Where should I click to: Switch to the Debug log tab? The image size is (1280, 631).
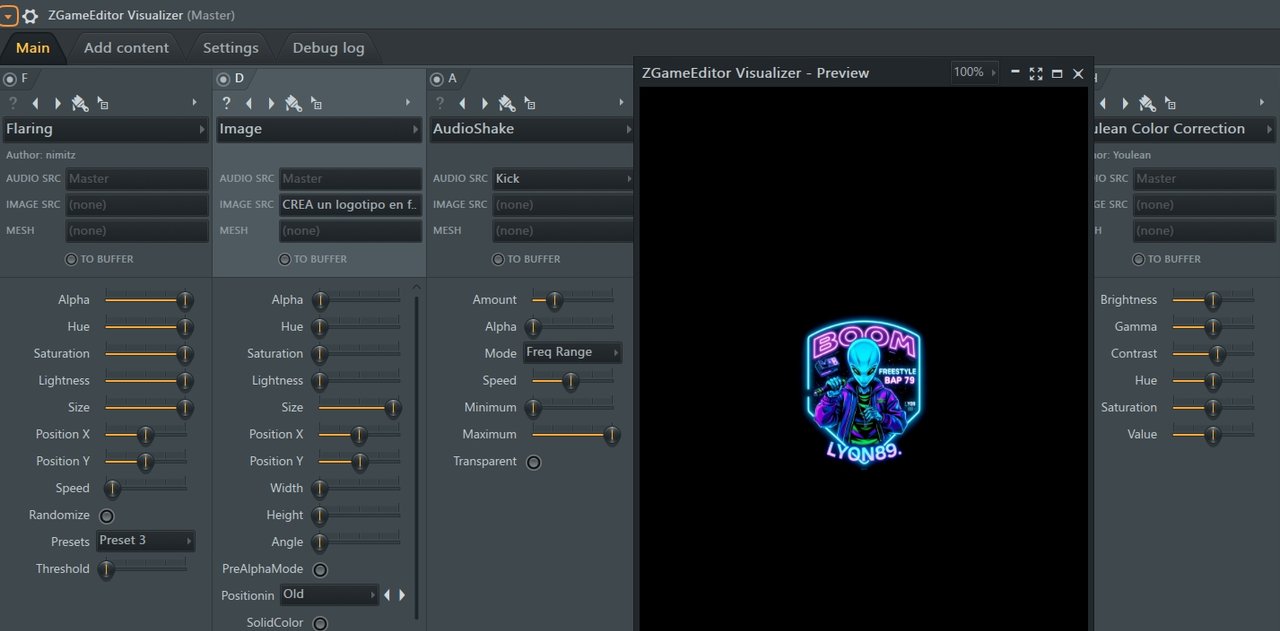(328, 48)
